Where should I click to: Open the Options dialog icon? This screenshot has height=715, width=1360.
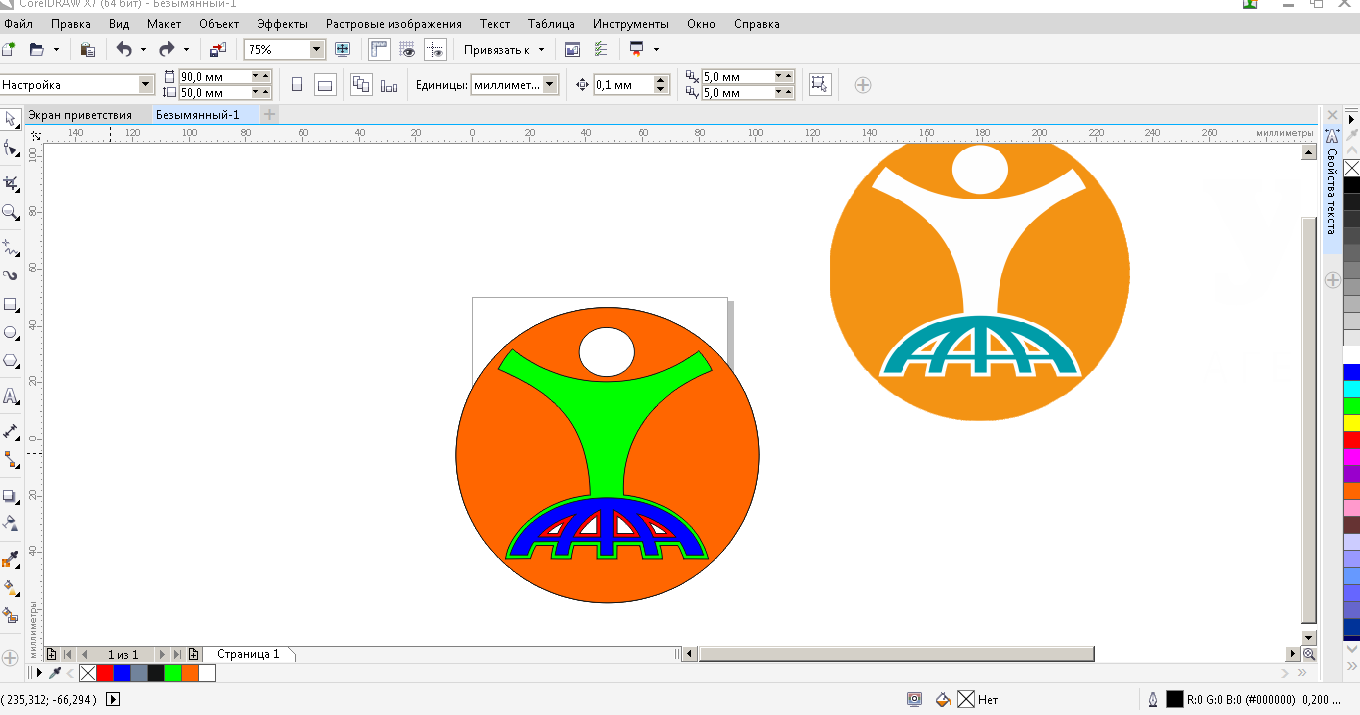tap(599, 49)
